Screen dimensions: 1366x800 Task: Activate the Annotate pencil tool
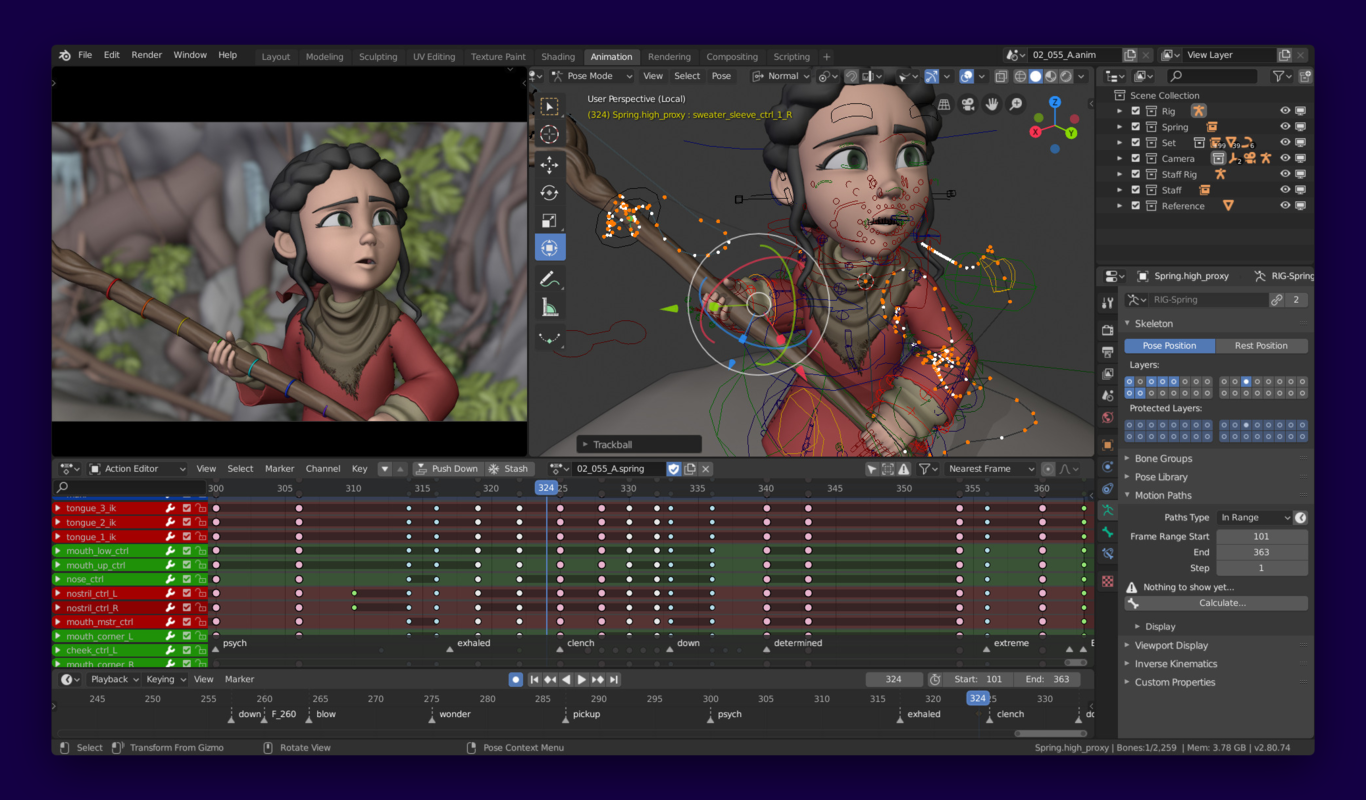550,278
